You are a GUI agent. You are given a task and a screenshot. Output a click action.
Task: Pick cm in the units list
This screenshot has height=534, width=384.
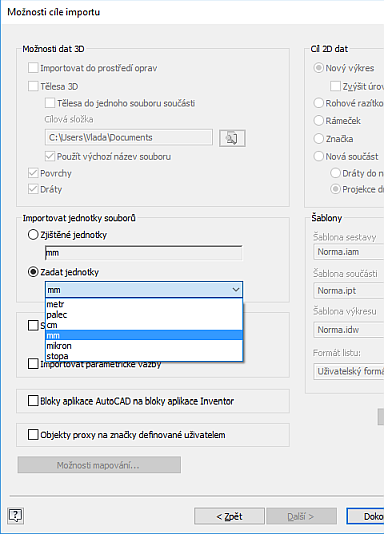144,325
